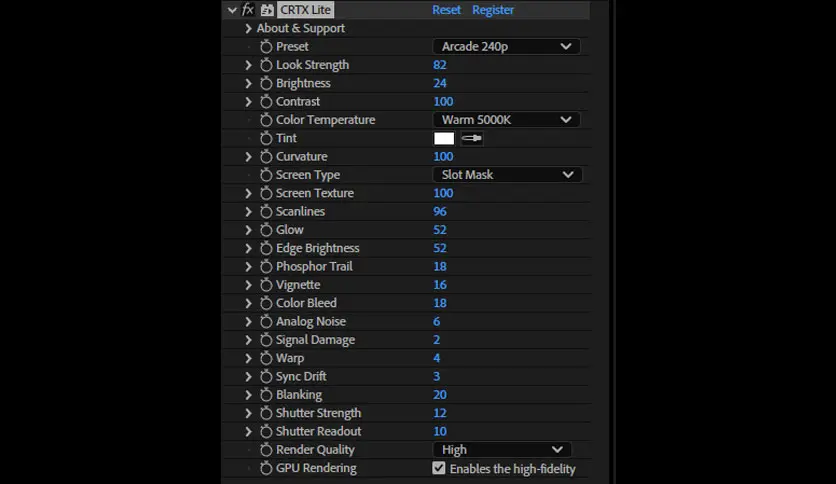Click the Reset link
This screenshot has height=484, width=836.
coord(446,10)
